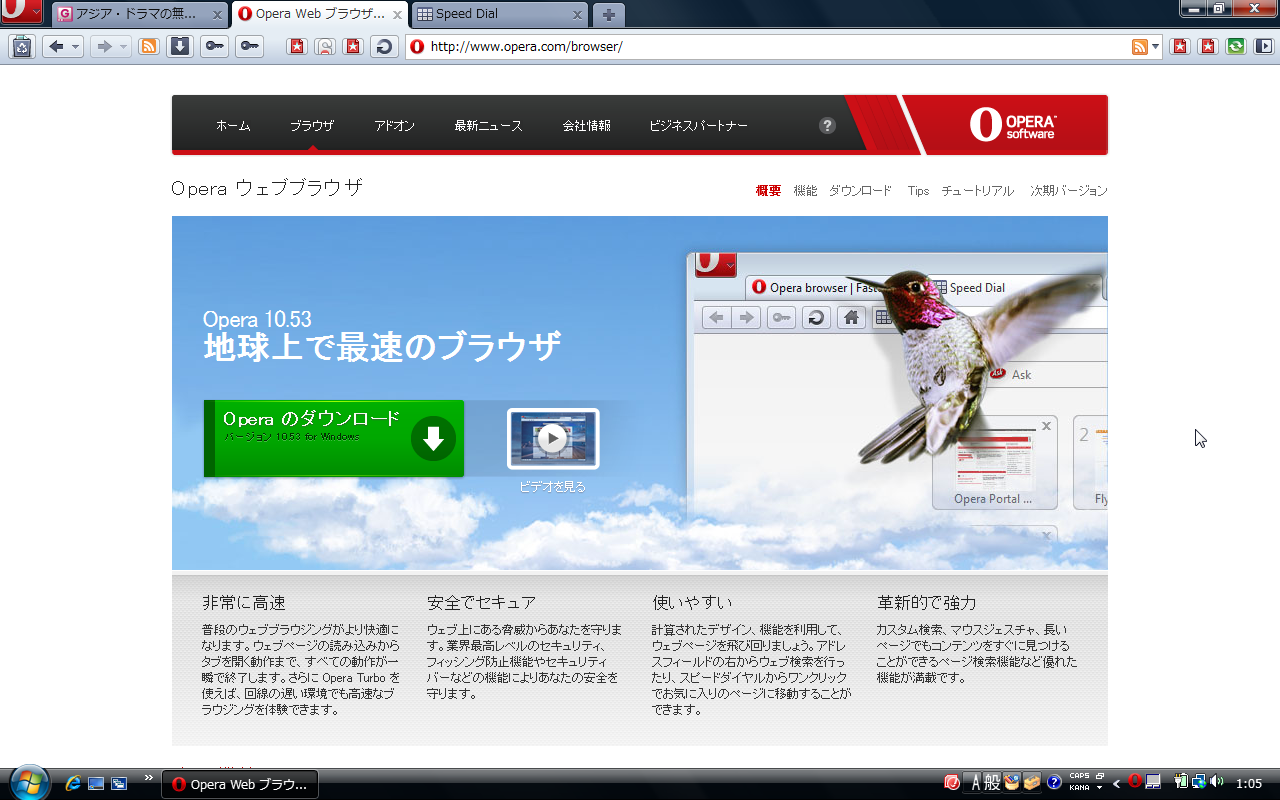The height and width of the screenshot is (800, 1280).
Task: Go to the 機能 sub-page link
Action: (805, 191)
